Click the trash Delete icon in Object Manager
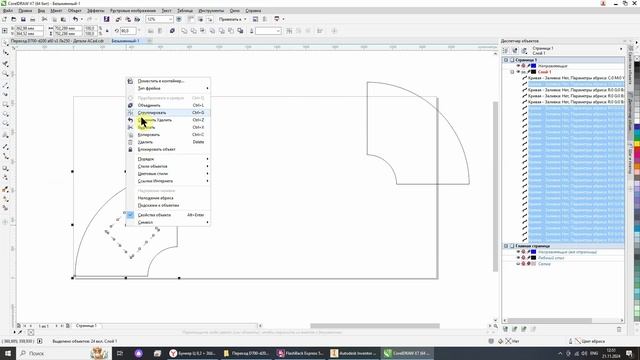640x360 pixels. [619, 329]
